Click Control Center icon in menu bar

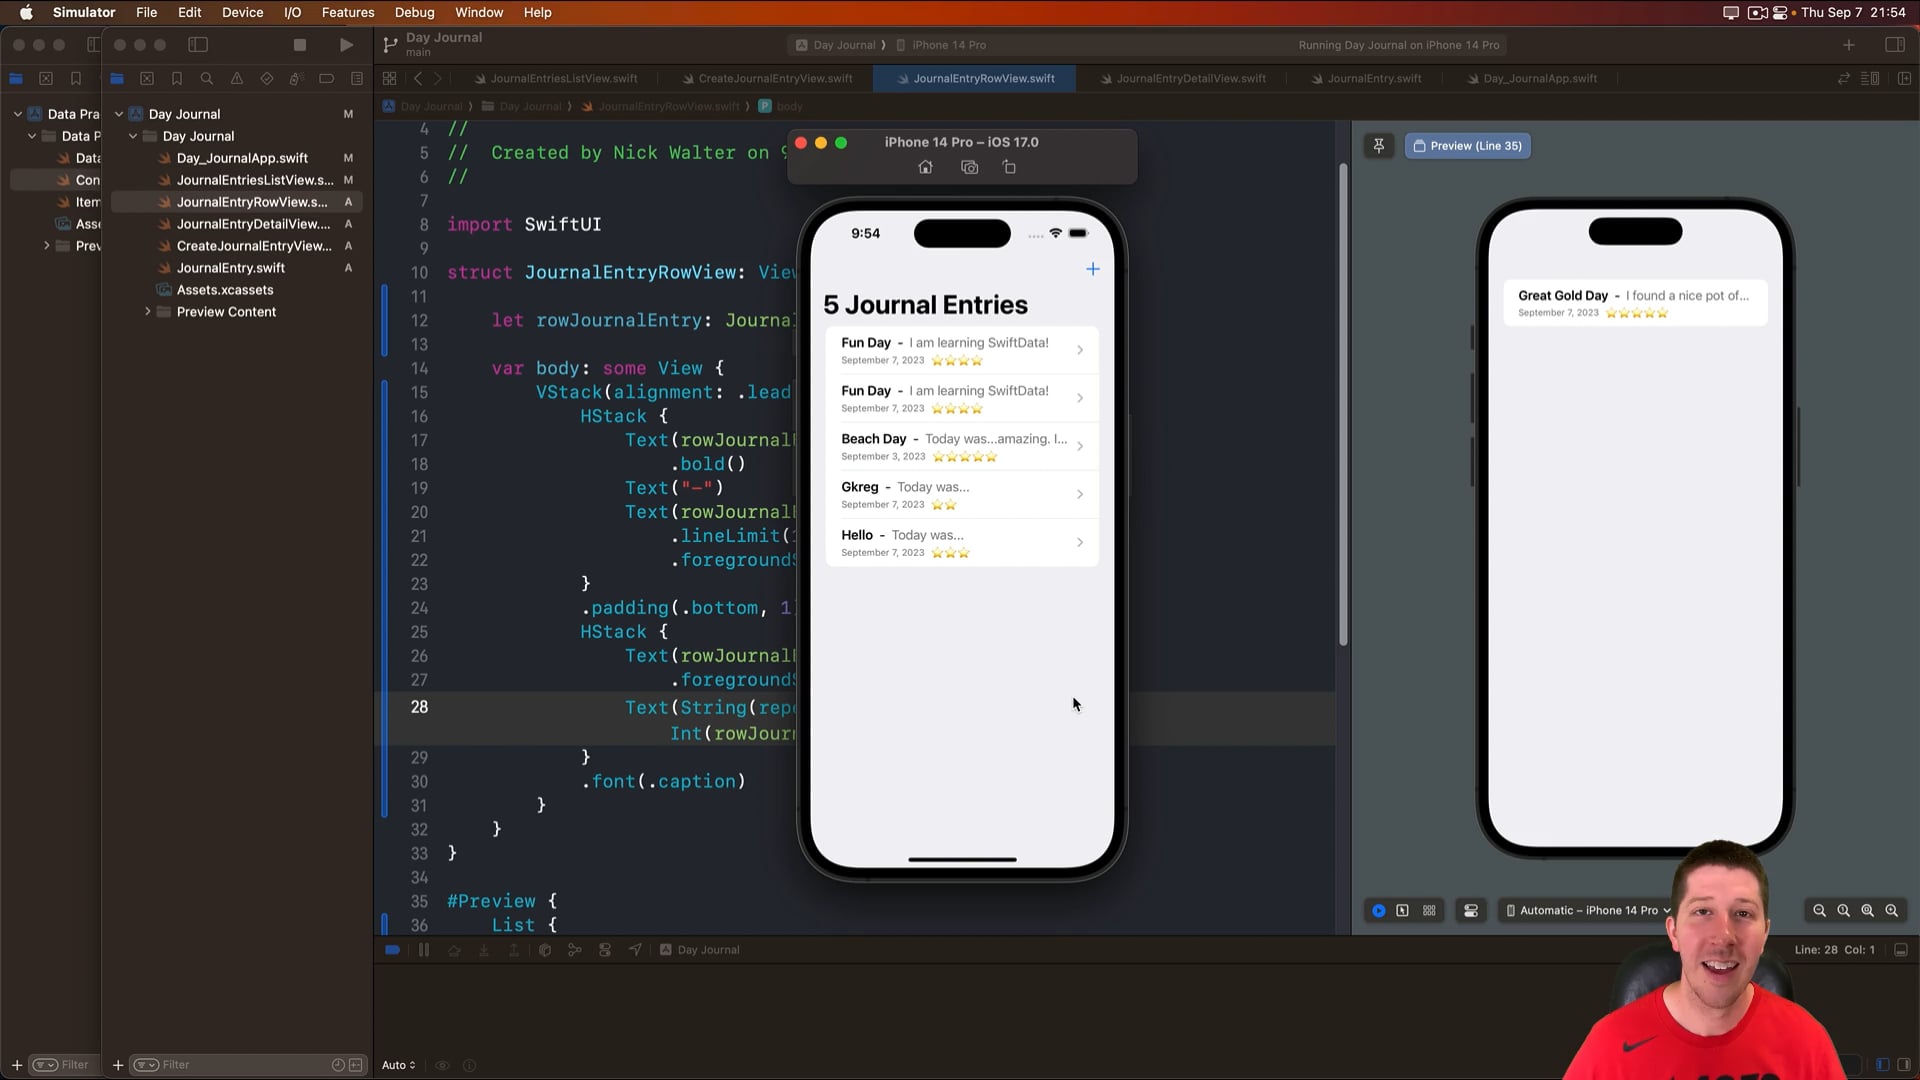(x=1780, y=13)
